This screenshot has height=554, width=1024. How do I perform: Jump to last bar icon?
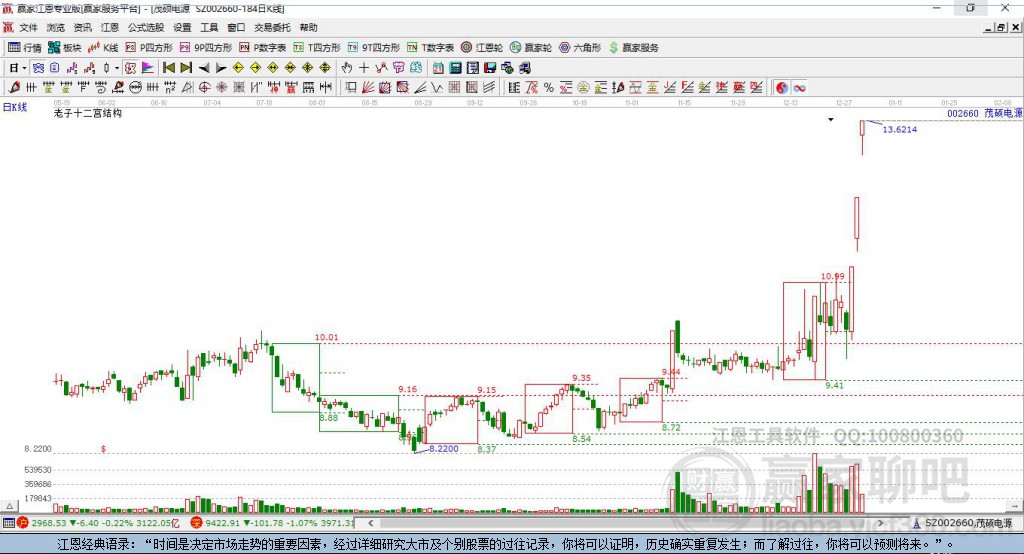tap(186, 68)
